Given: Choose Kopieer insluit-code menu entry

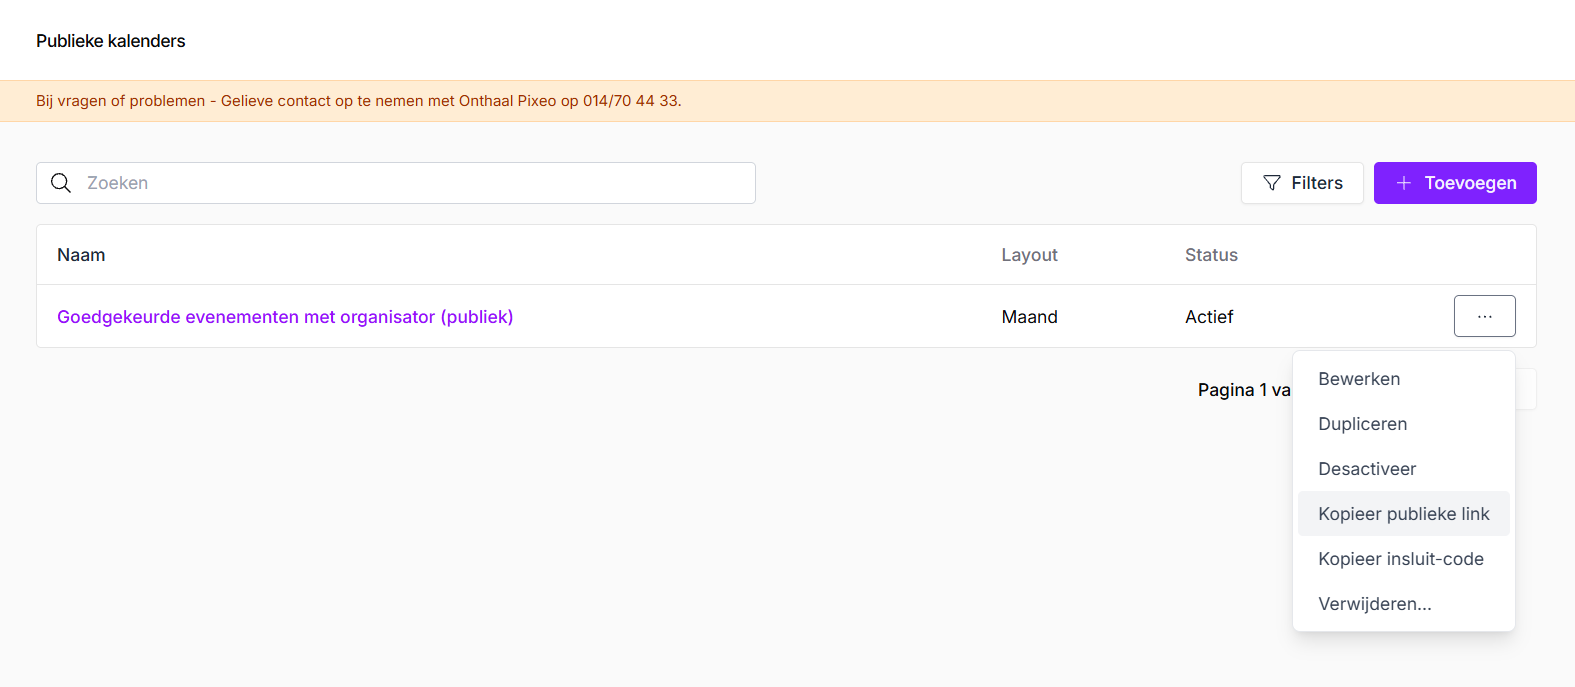Looking at the screenshot, I should [x=1400, y=559].
